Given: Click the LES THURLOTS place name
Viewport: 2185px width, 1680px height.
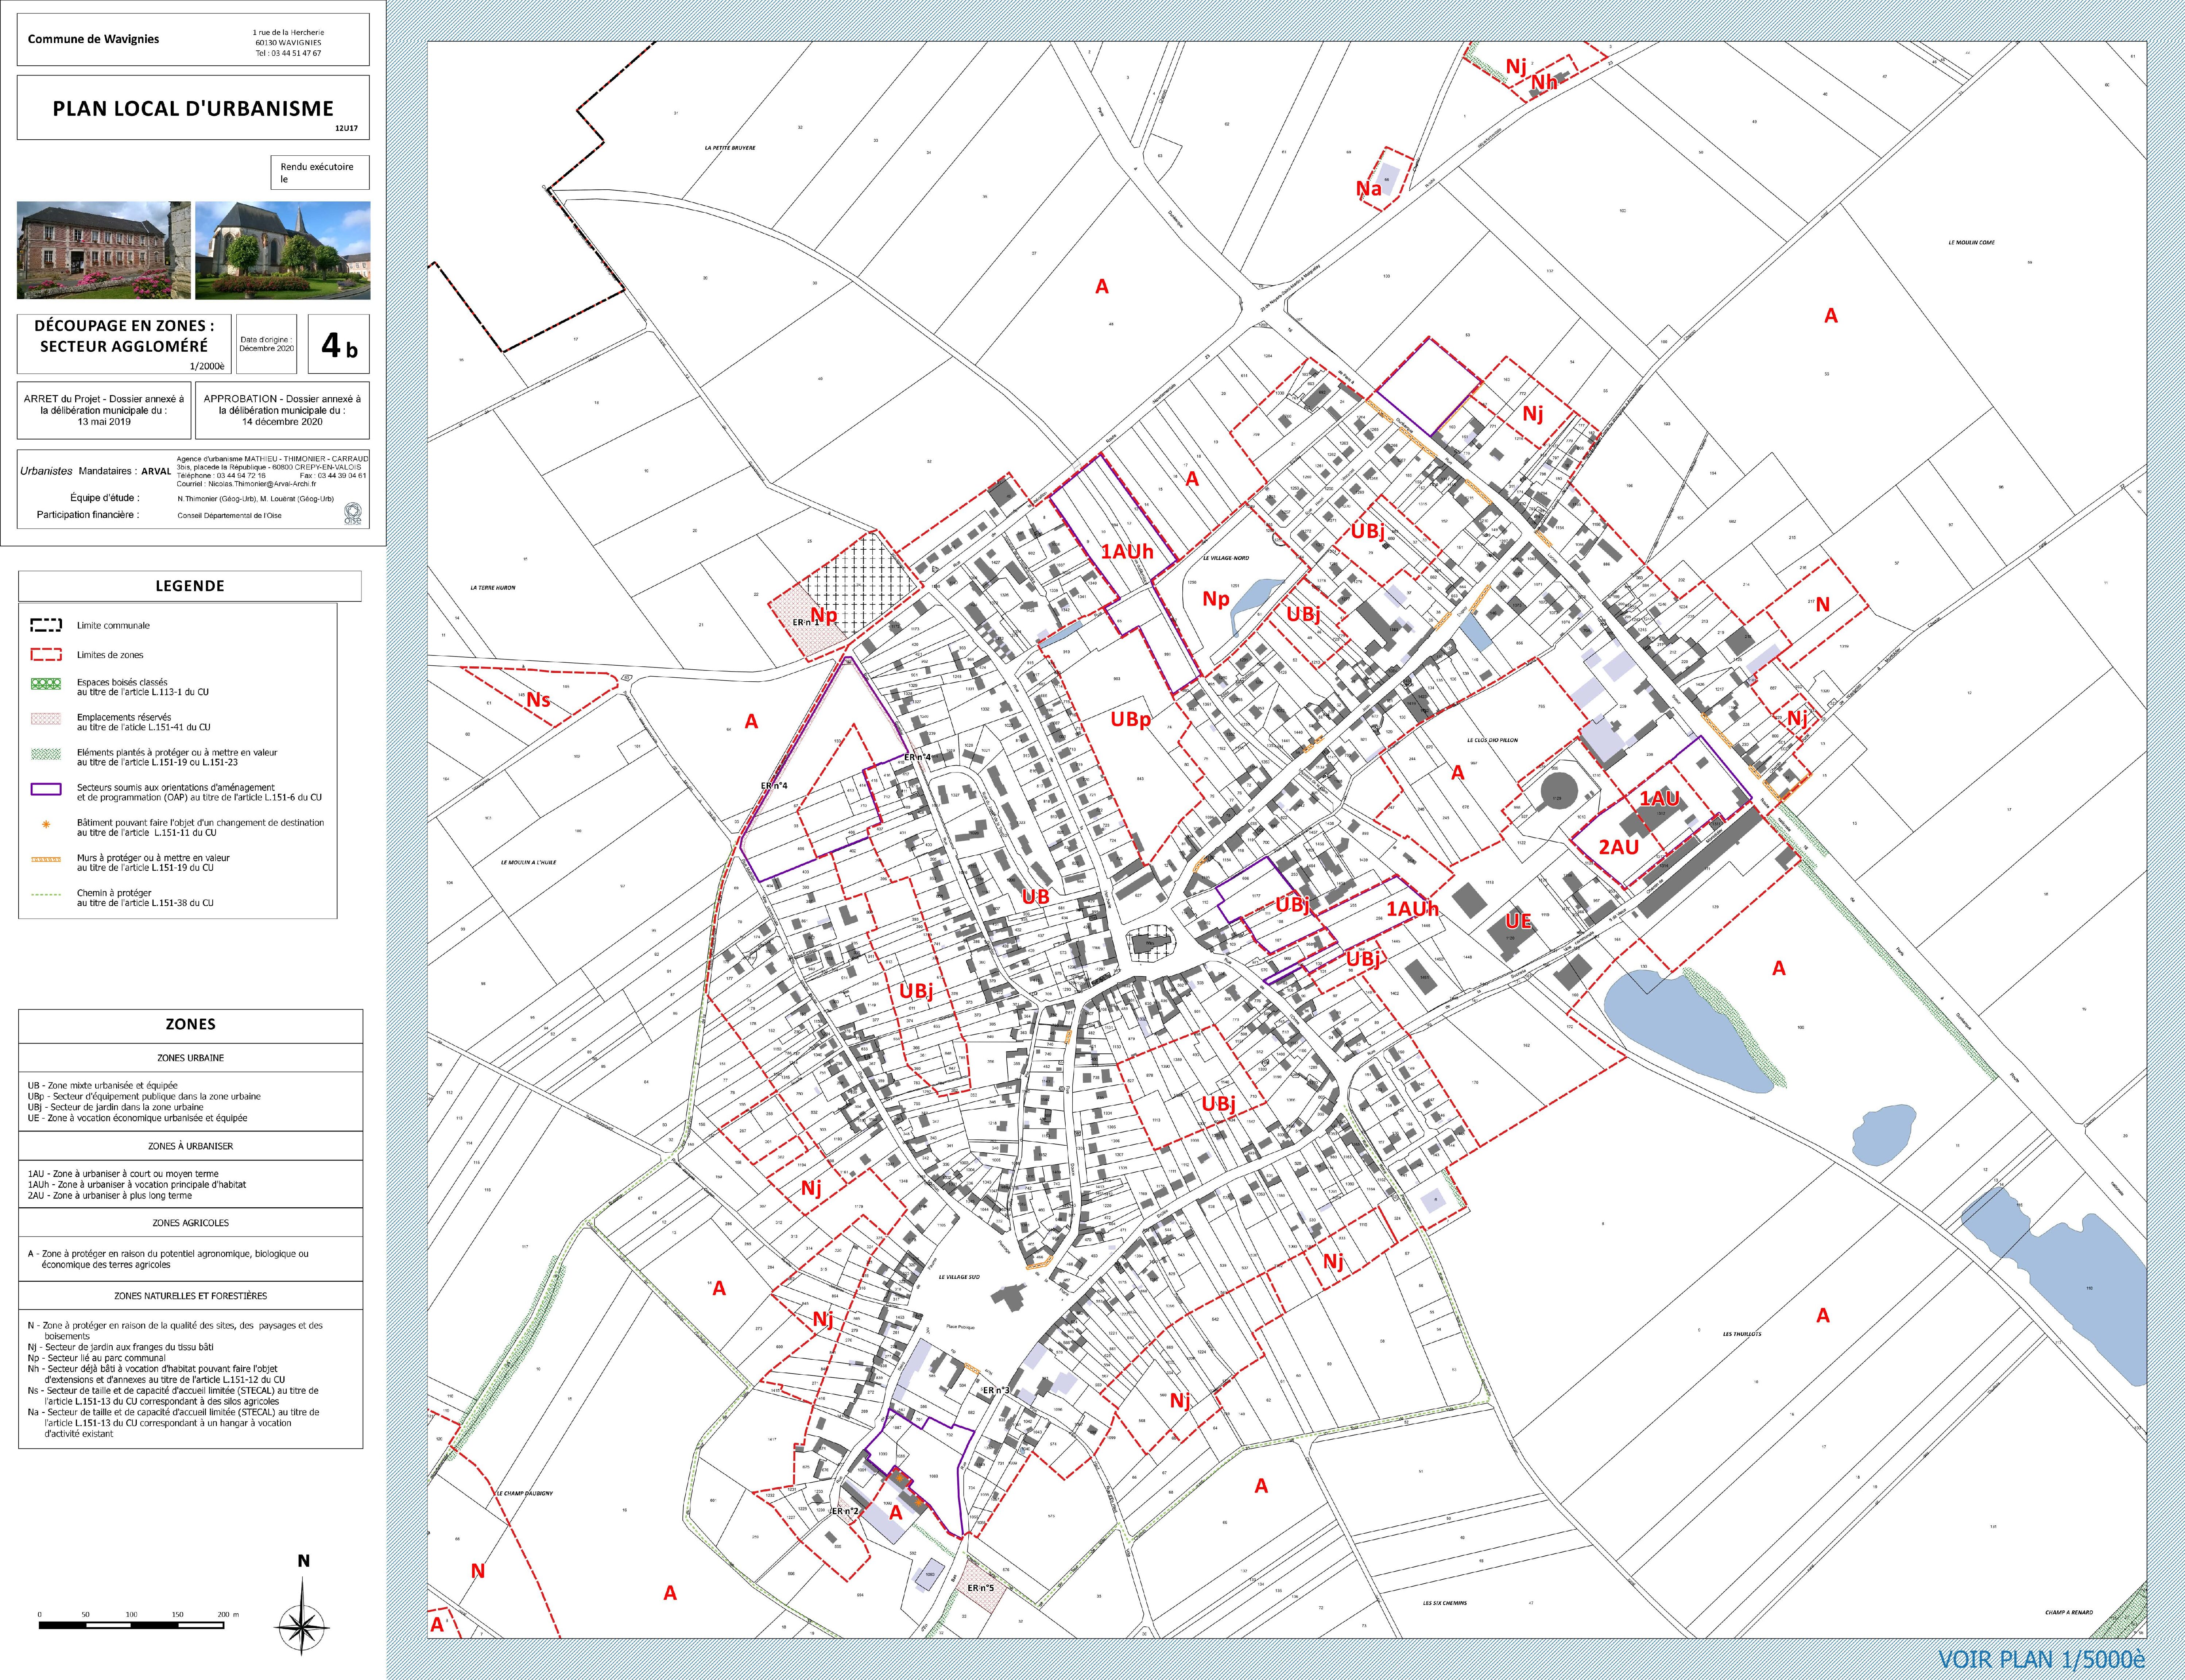Looking at the screenshot, I should [x=1742, y=1334].
